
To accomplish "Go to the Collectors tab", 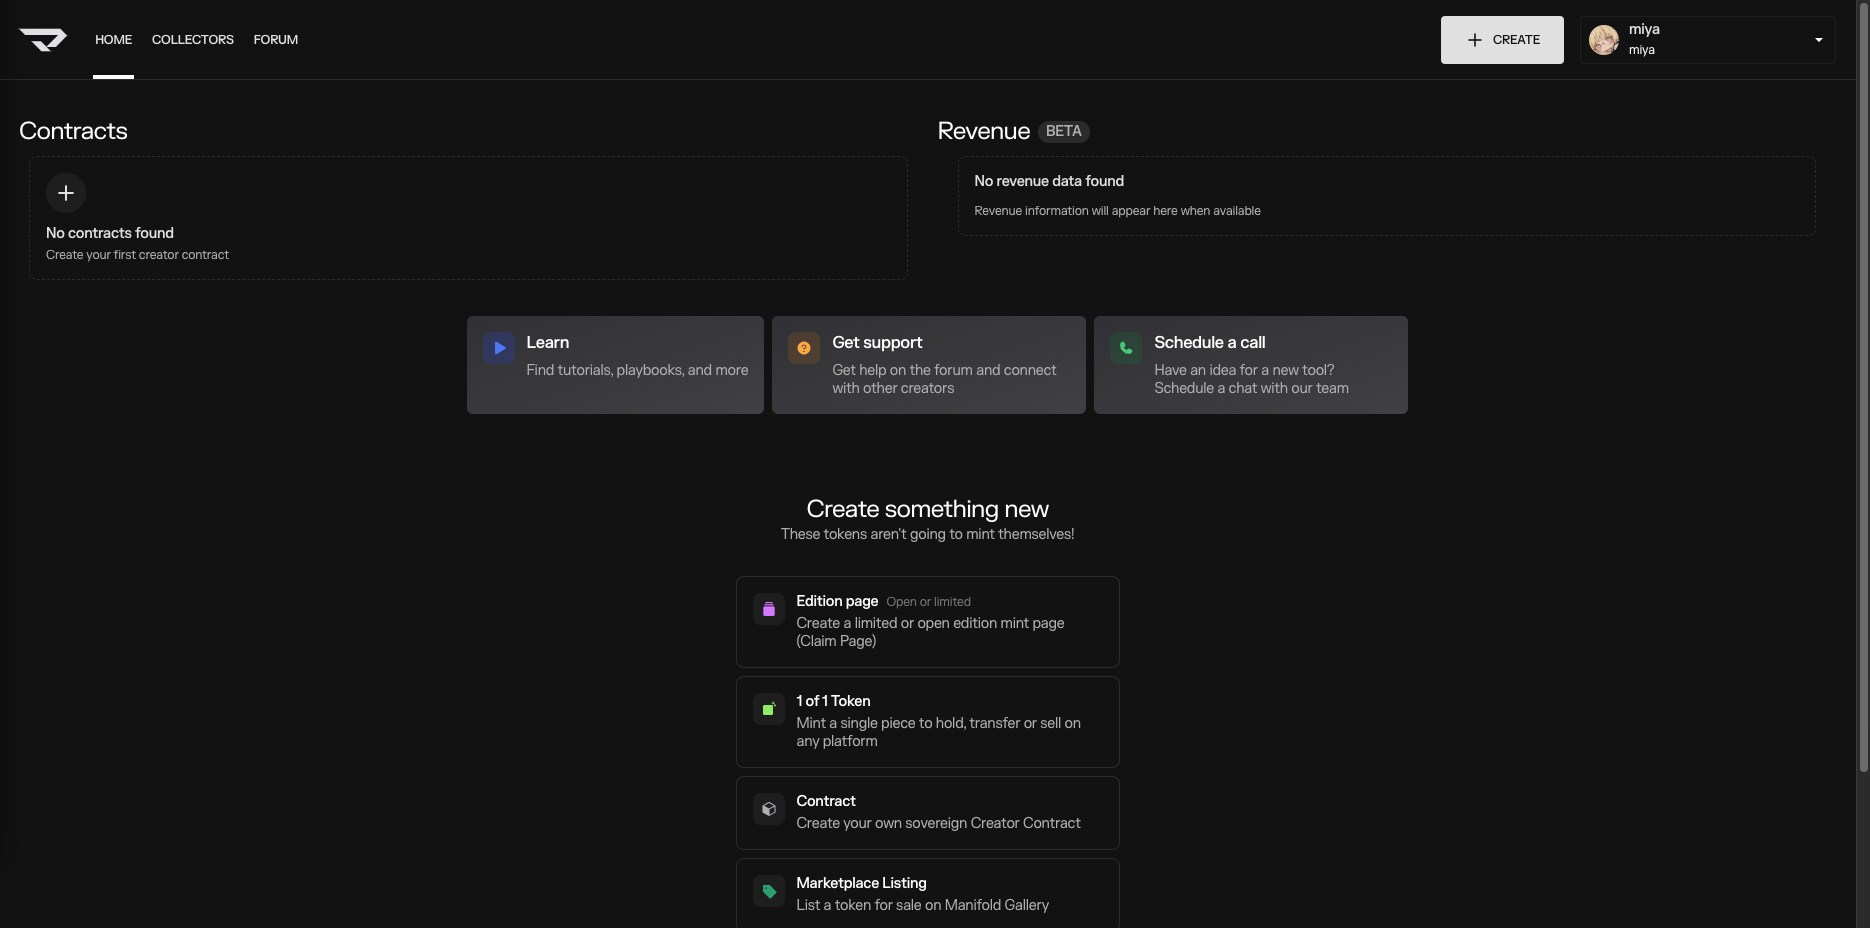I will coord(193,40).
